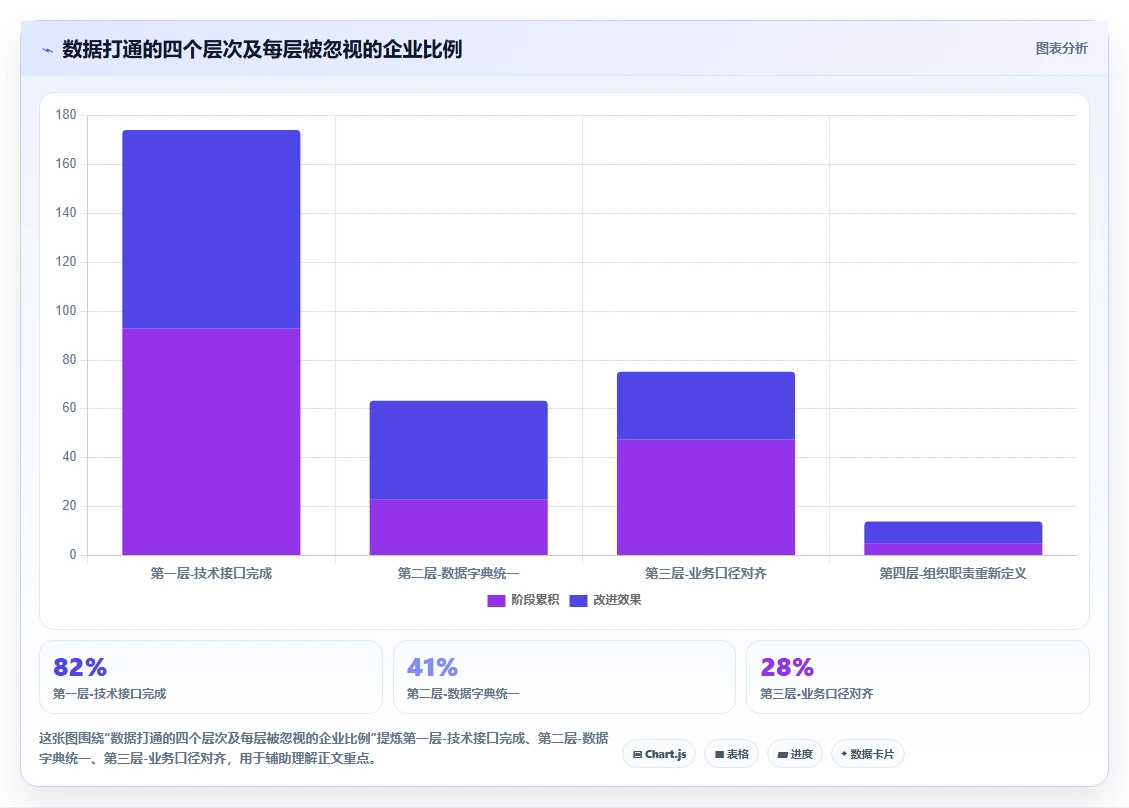Toggle the 阶段累积 legend purple swatch
This screenshot has width=1129, height=808.
pos(496,601)
